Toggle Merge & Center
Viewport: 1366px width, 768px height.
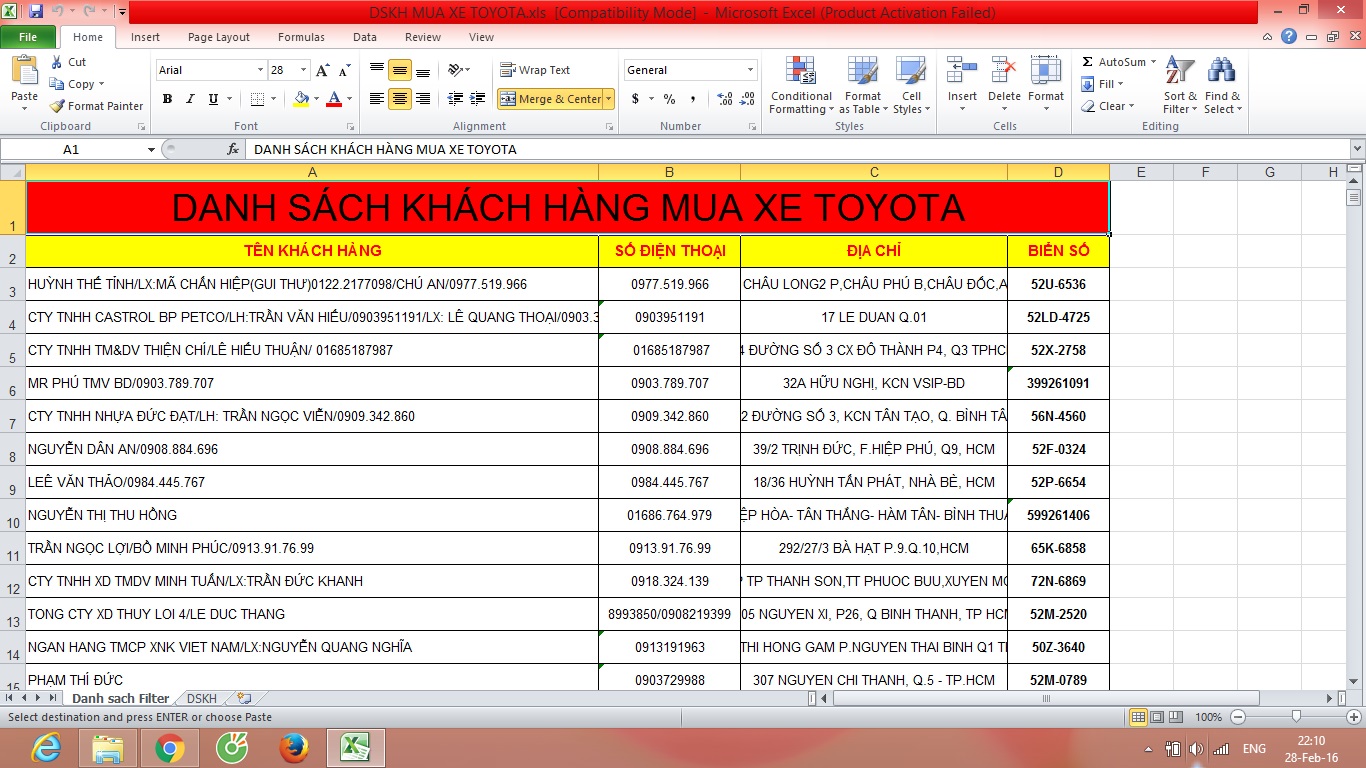[551, 99]
